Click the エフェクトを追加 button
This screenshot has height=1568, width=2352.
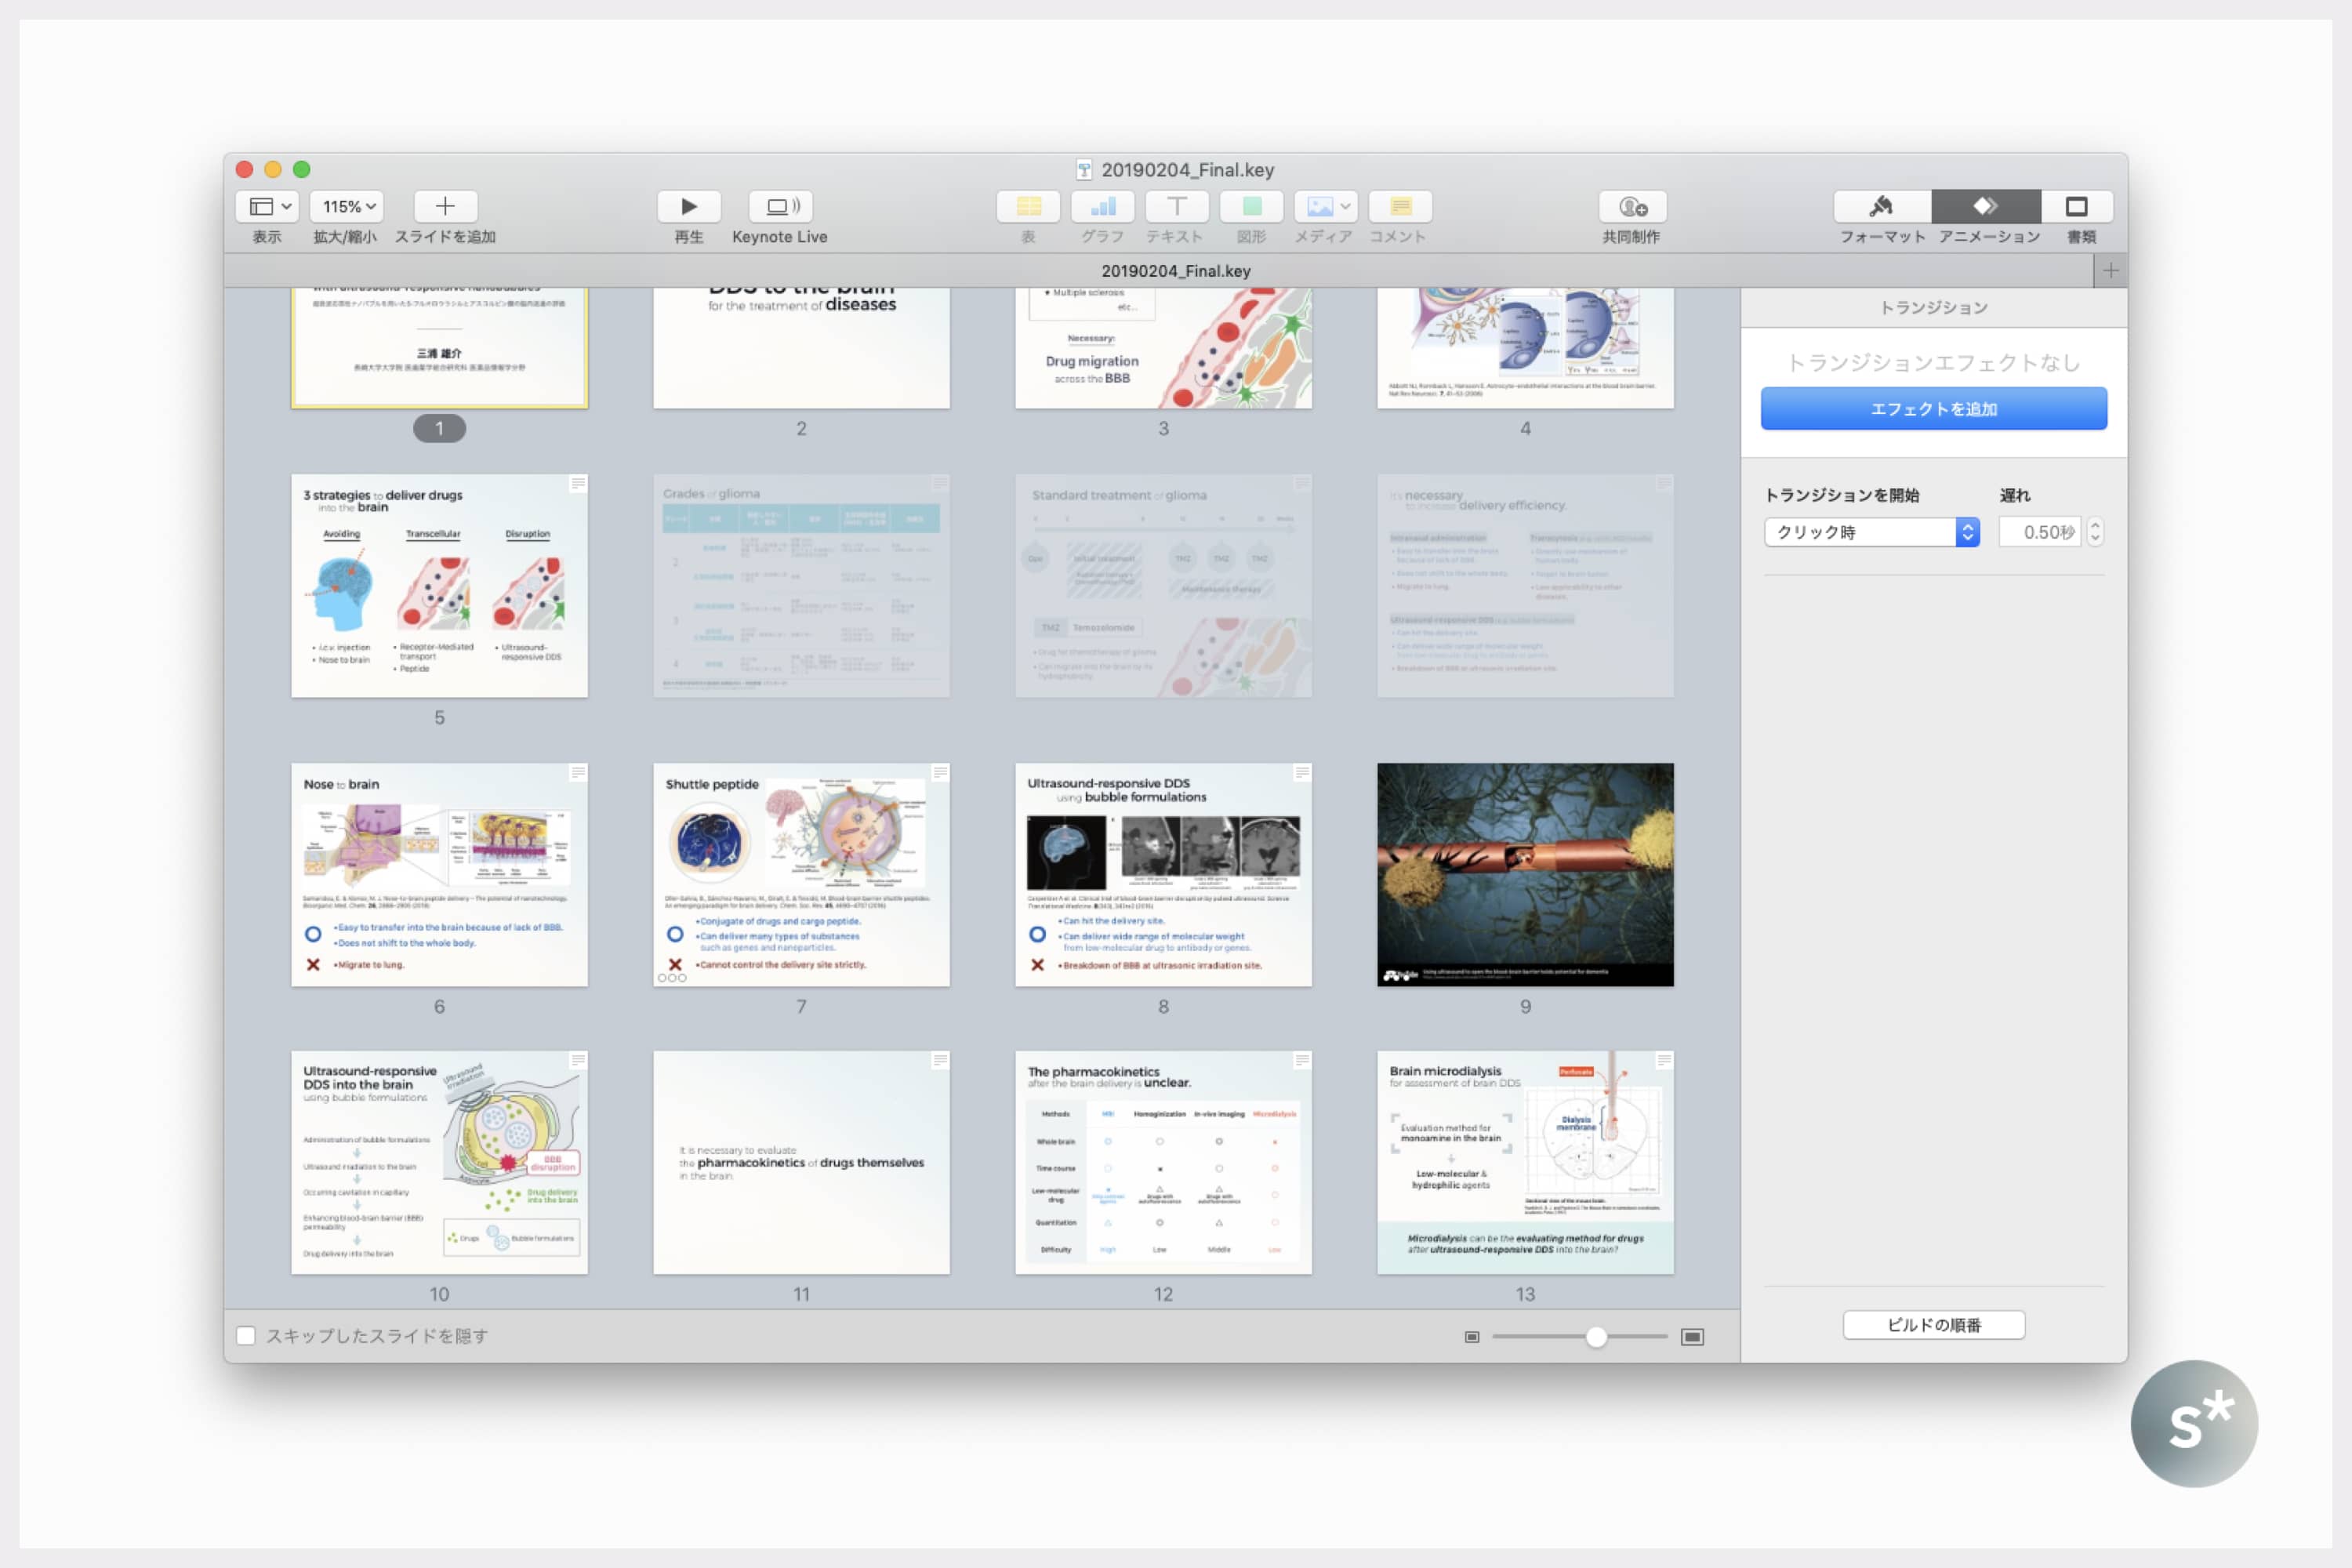click(1933, 409)
